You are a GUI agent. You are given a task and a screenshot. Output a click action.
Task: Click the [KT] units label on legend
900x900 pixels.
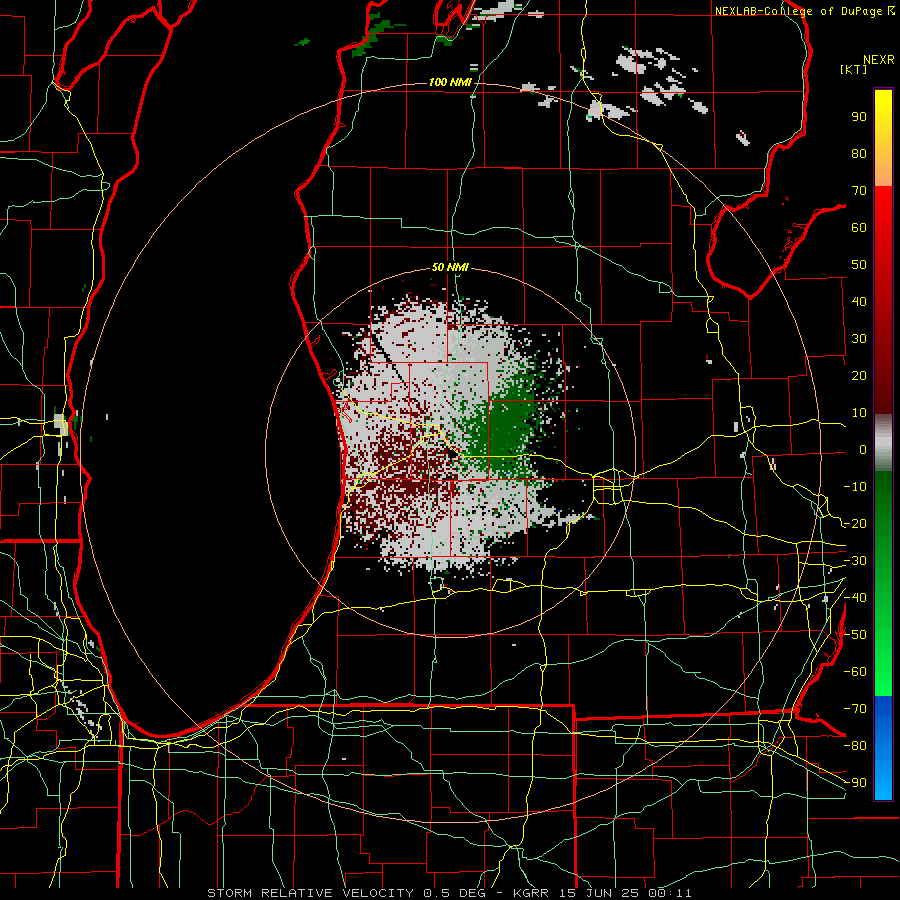[853, 69]
